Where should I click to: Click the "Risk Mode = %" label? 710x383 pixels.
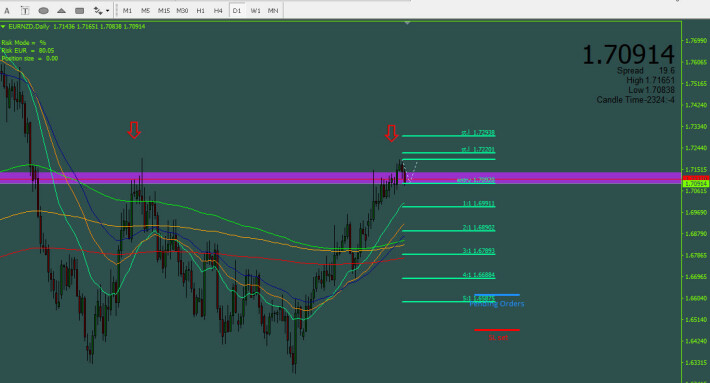click(24, 43)
